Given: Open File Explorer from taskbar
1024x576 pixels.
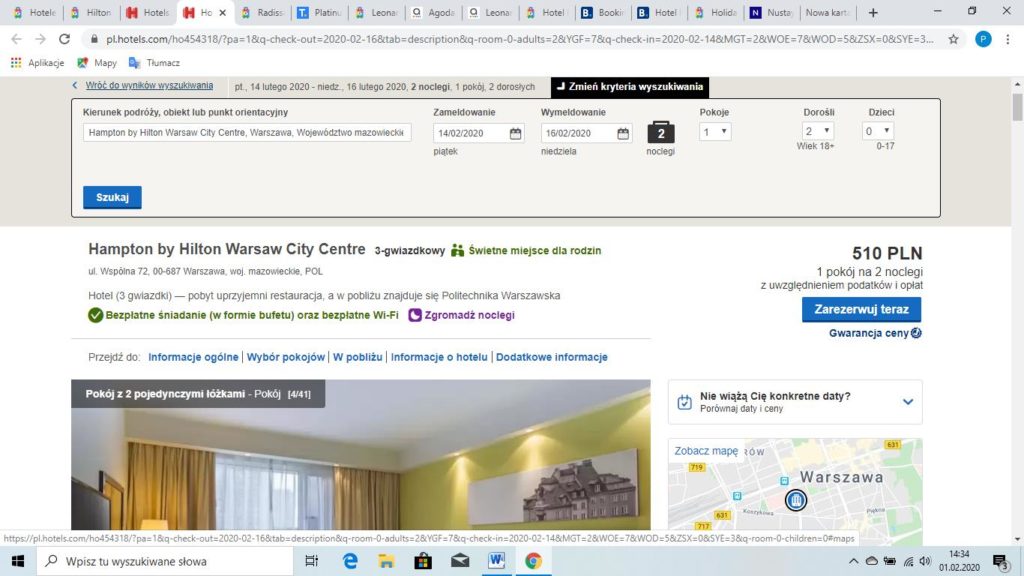Looking at the screenshot, I should click(387, 561).
